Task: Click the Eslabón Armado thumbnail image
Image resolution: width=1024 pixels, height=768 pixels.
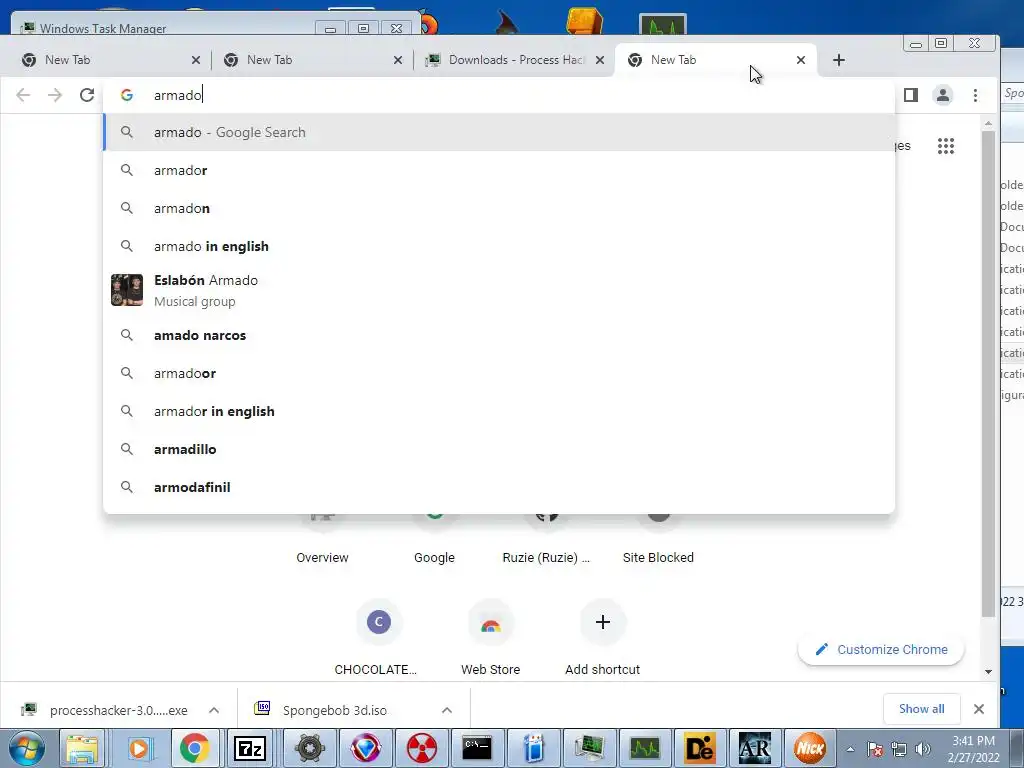Action: coord(127,290)
